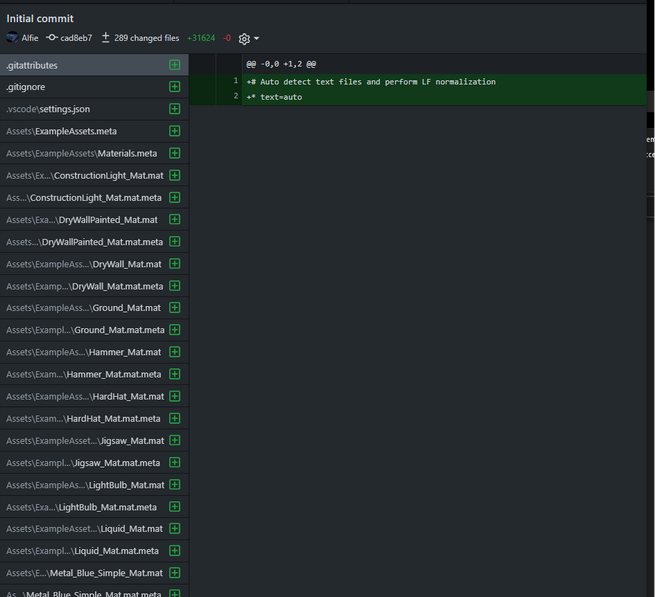655x597 pixels.
Task: Click the 289 changed files indicator
Action: [x=141, y=38]
